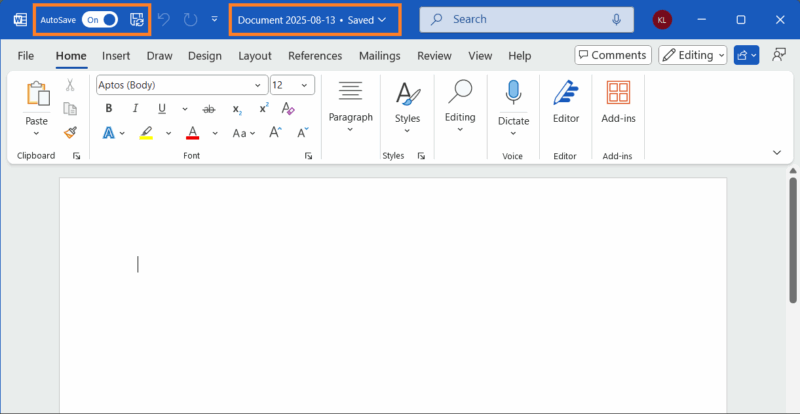This screenshot has height=414, width=800.
Task: Open the Editing mode dropdown
Action: tap(692, 55)
